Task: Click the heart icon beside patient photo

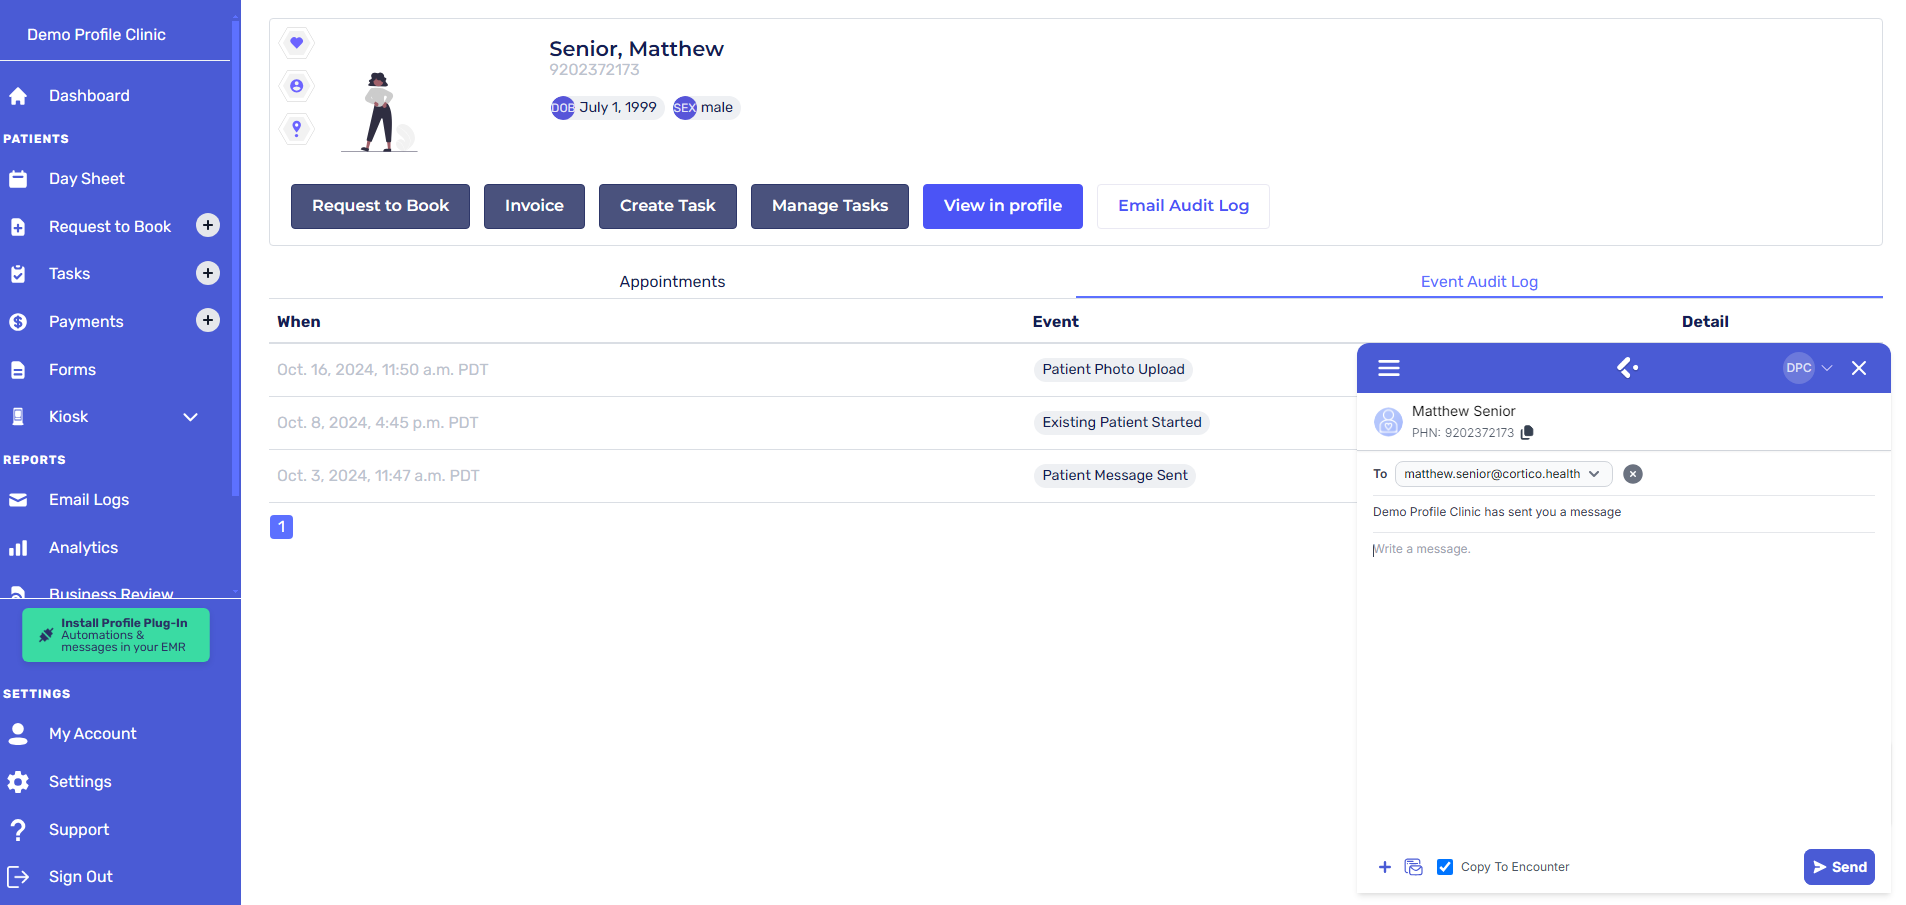Action: pyautogui.click(x=296, y=43)
